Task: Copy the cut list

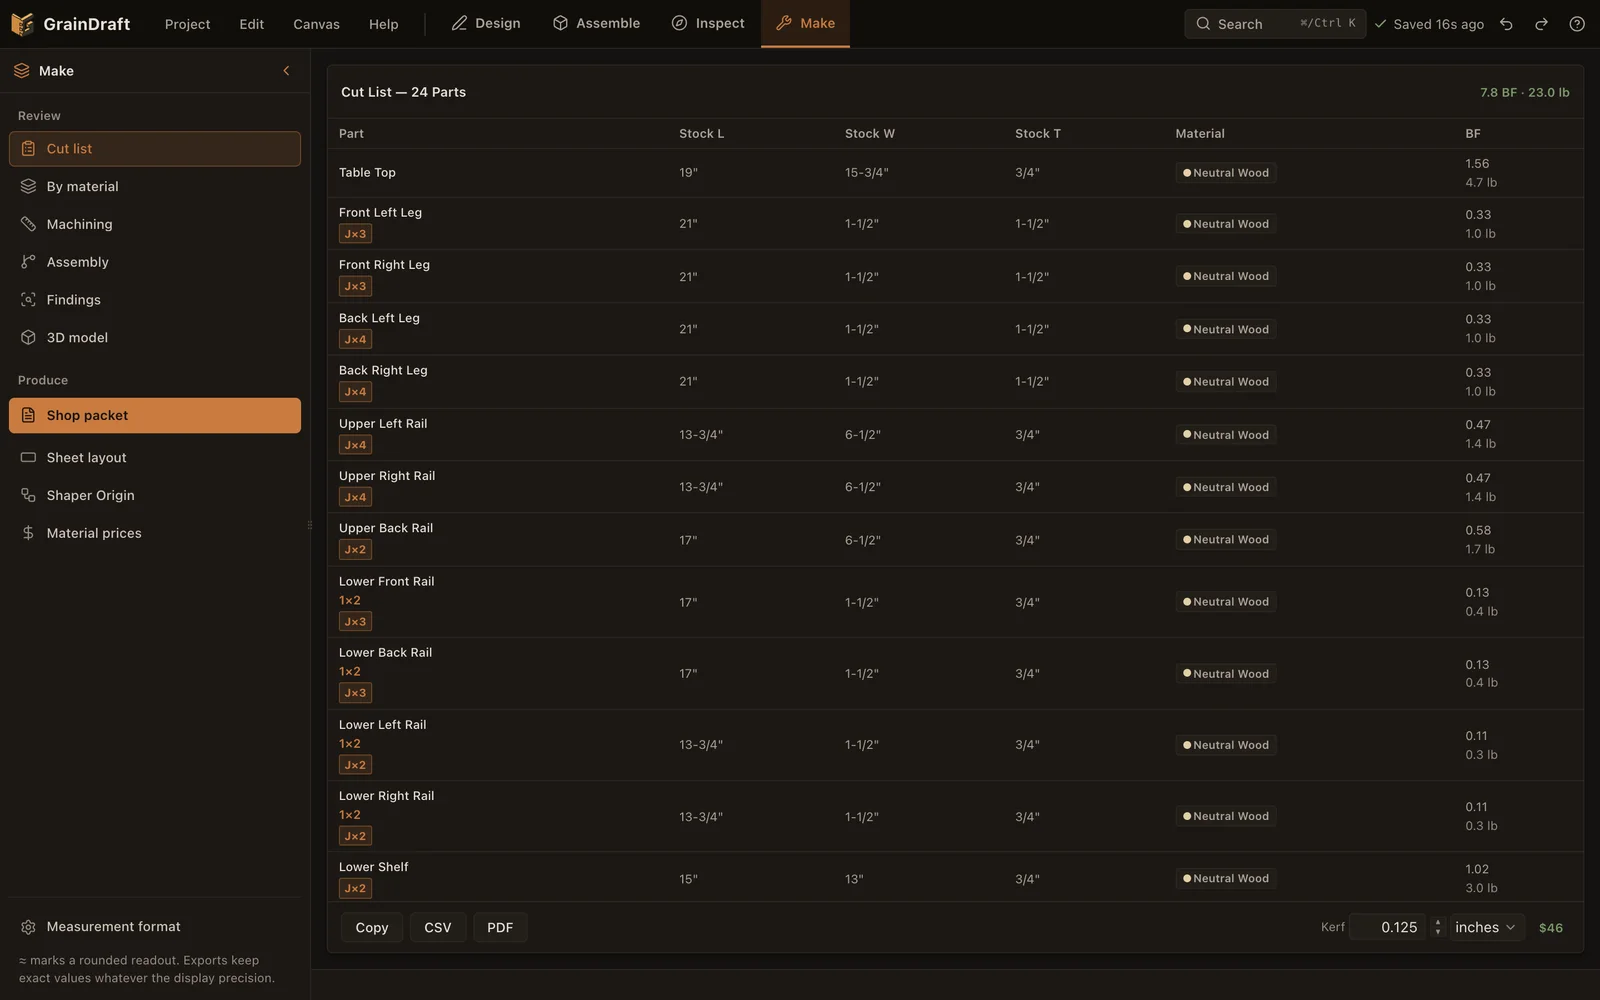Action: (371, 928)
